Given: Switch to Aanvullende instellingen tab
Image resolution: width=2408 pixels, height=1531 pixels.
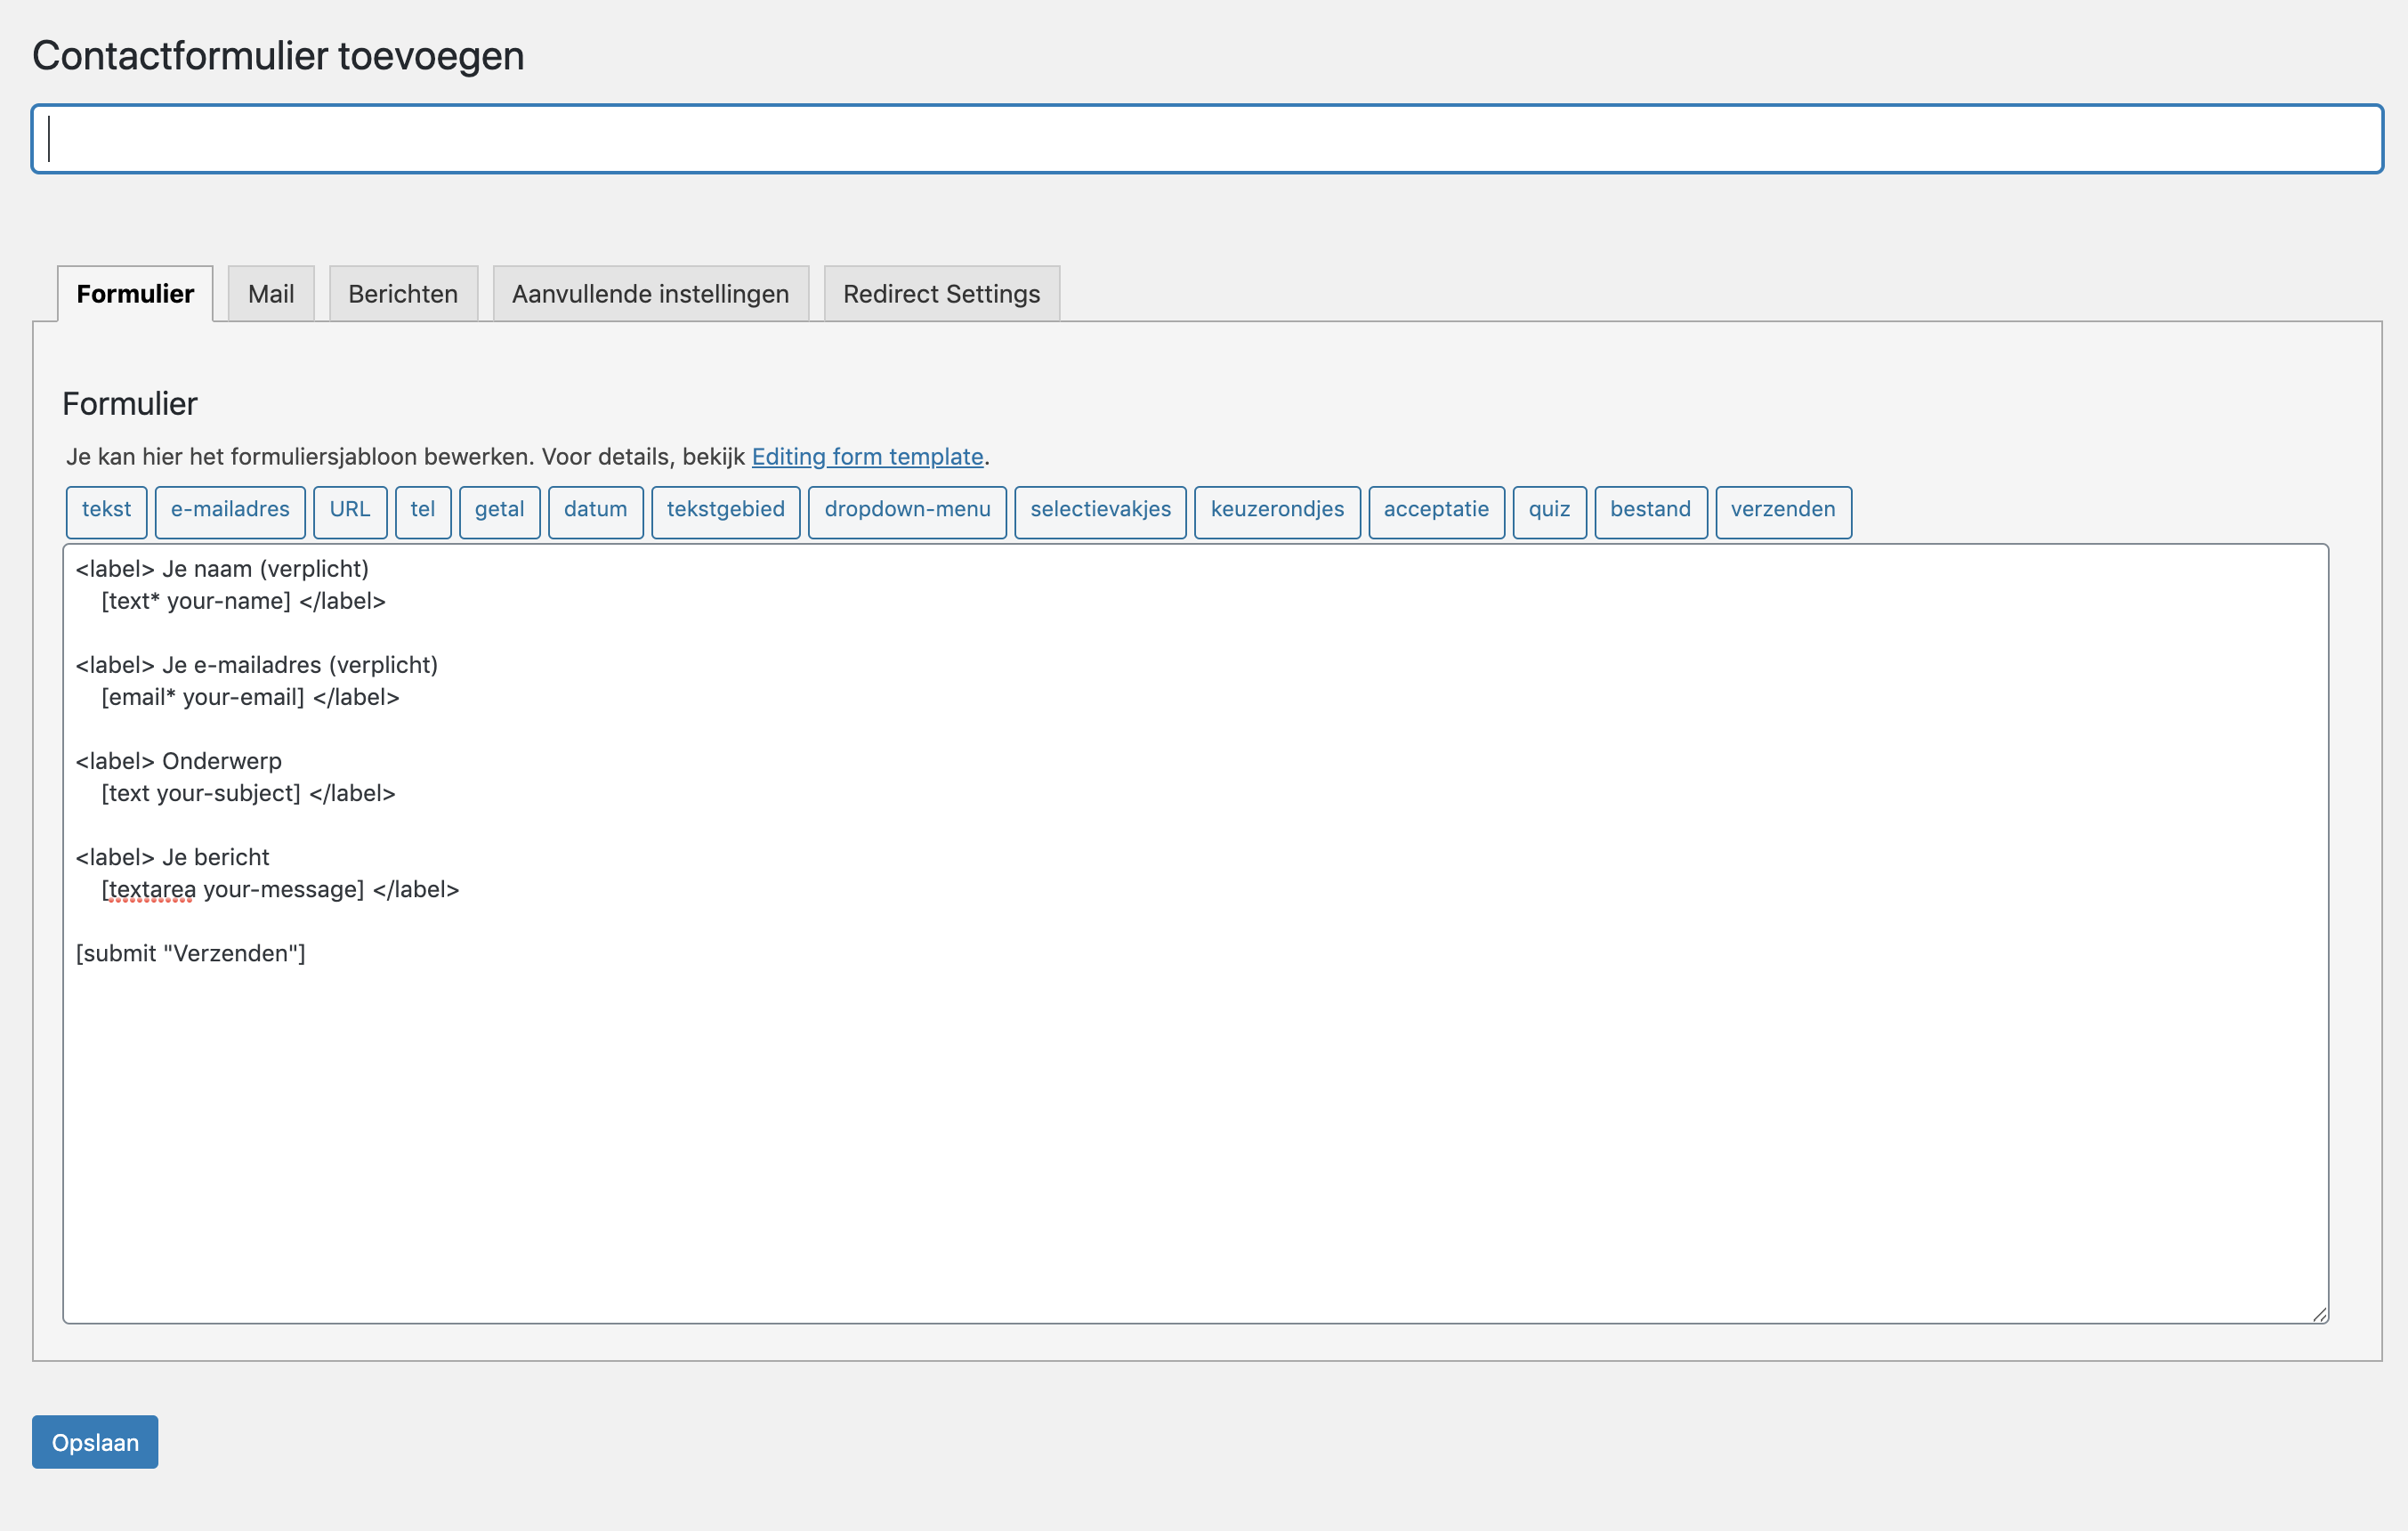Looking at the screenshot, I should tap(651, 294).
